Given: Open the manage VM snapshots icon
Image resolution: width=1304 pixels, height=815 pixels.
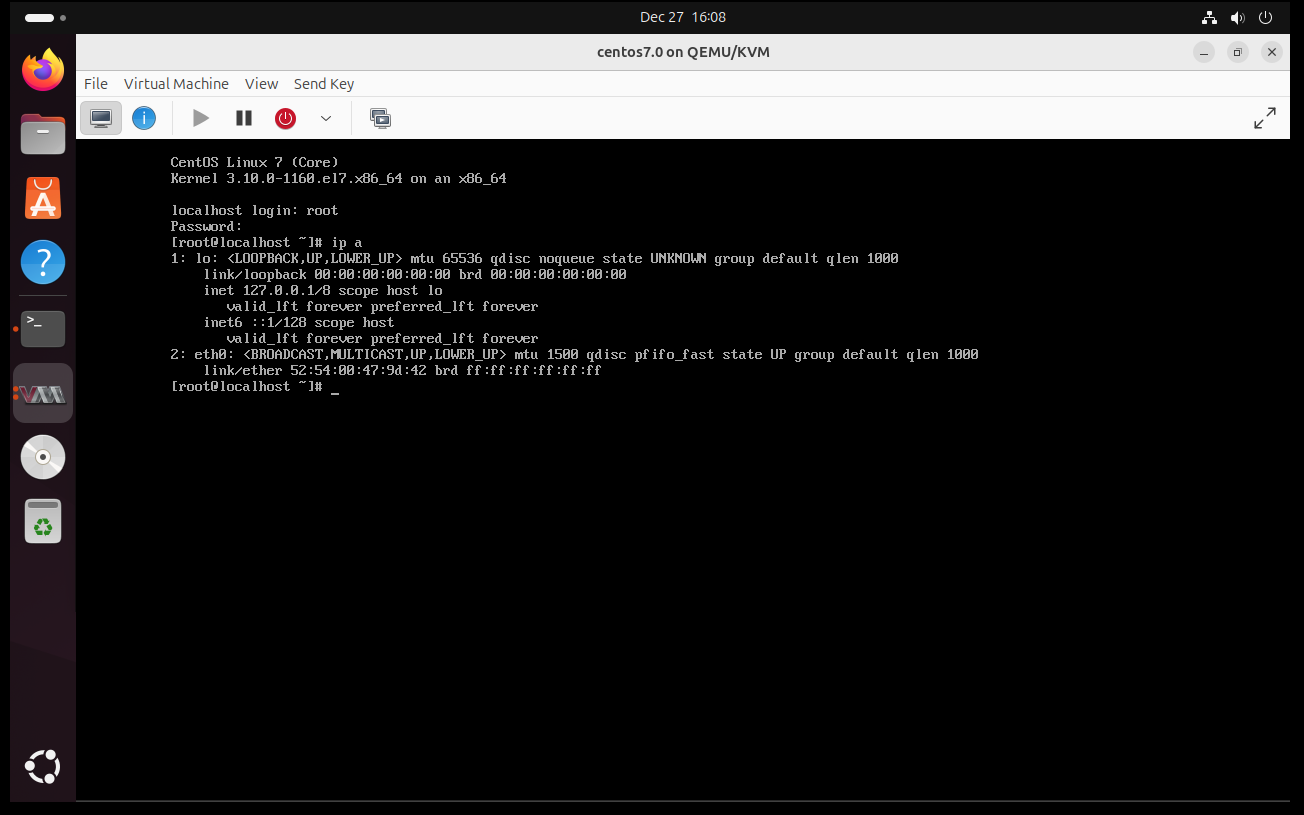Looking at the screenshot, I should pos(380,118).
